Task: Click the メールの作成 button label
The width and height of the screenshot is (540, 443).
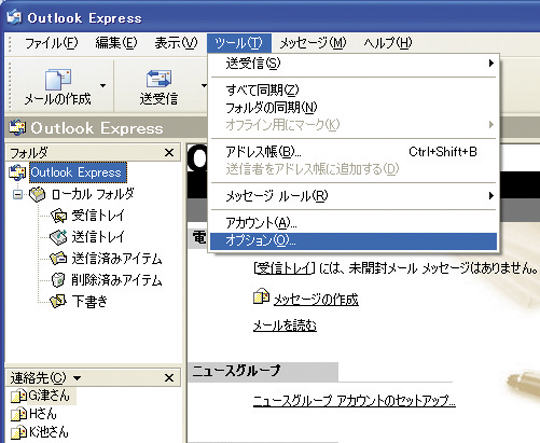Action: (58, 99)
